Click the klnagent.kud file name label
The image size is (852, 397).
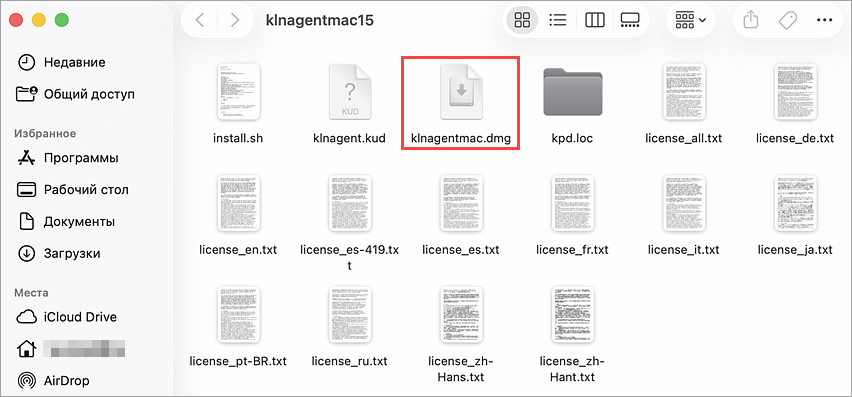[349, 138]
